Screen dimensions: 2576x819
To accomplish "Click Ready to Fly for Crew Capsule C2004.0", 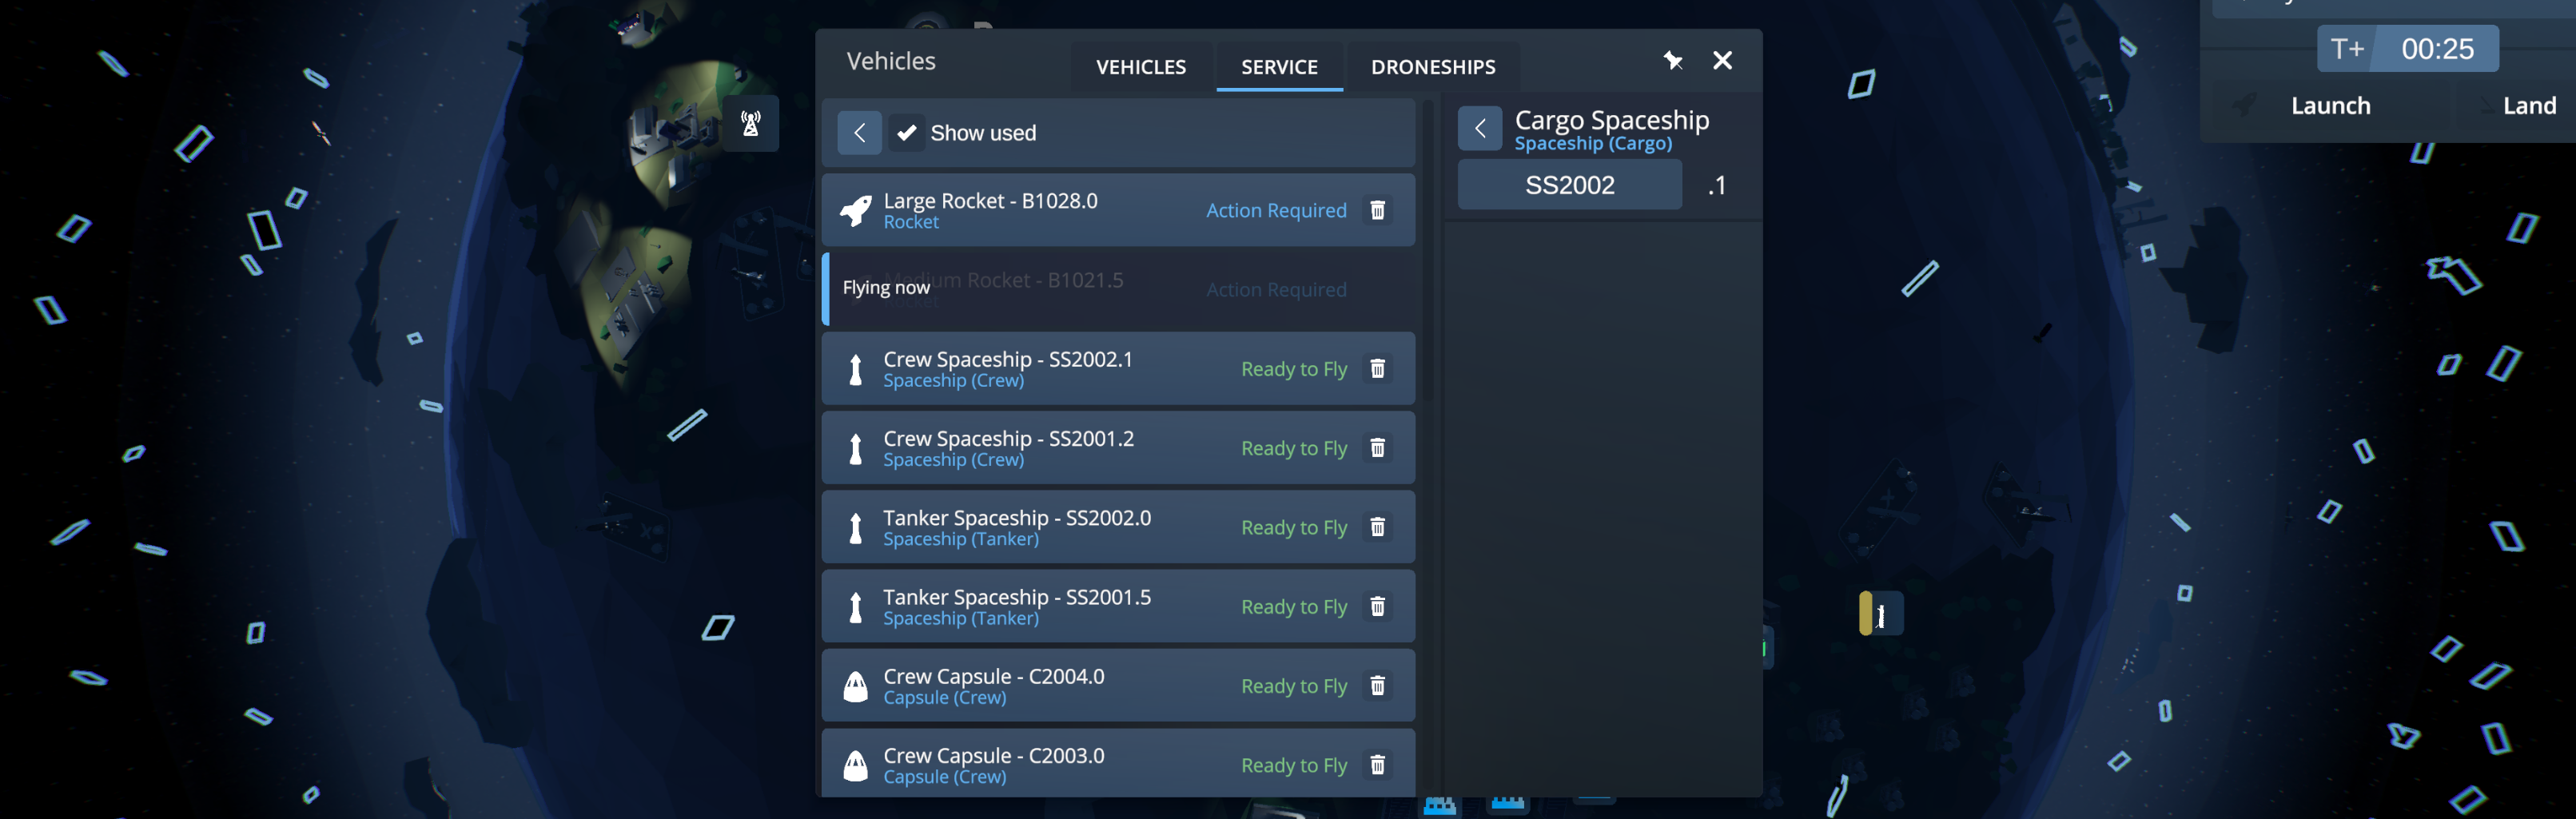I will 1294,686.
